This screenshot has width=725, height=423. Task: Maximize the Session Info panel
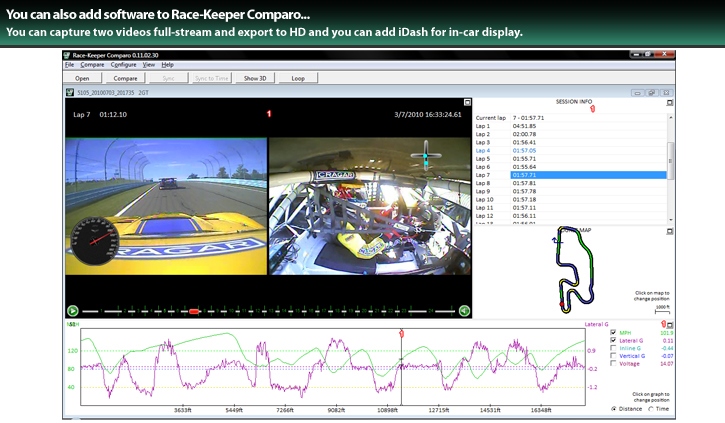(670, 103)
